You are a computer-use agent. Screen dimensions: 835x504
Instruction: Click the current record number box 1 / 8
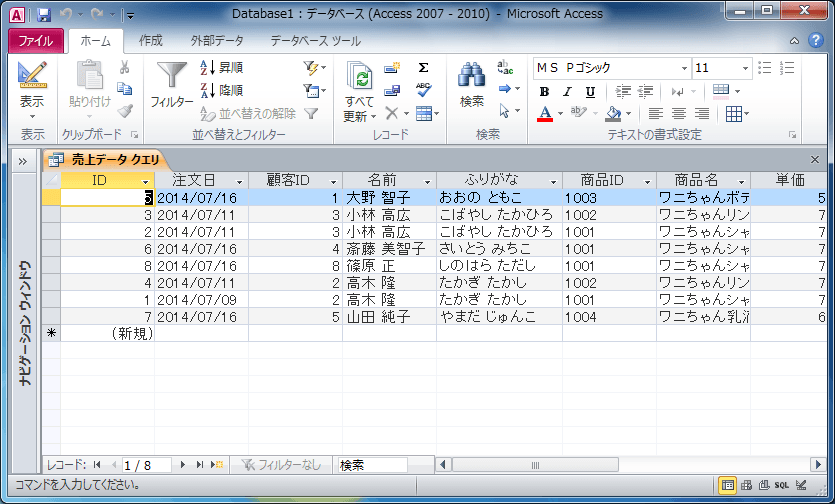pyautogui.click(x=146, y=465)
